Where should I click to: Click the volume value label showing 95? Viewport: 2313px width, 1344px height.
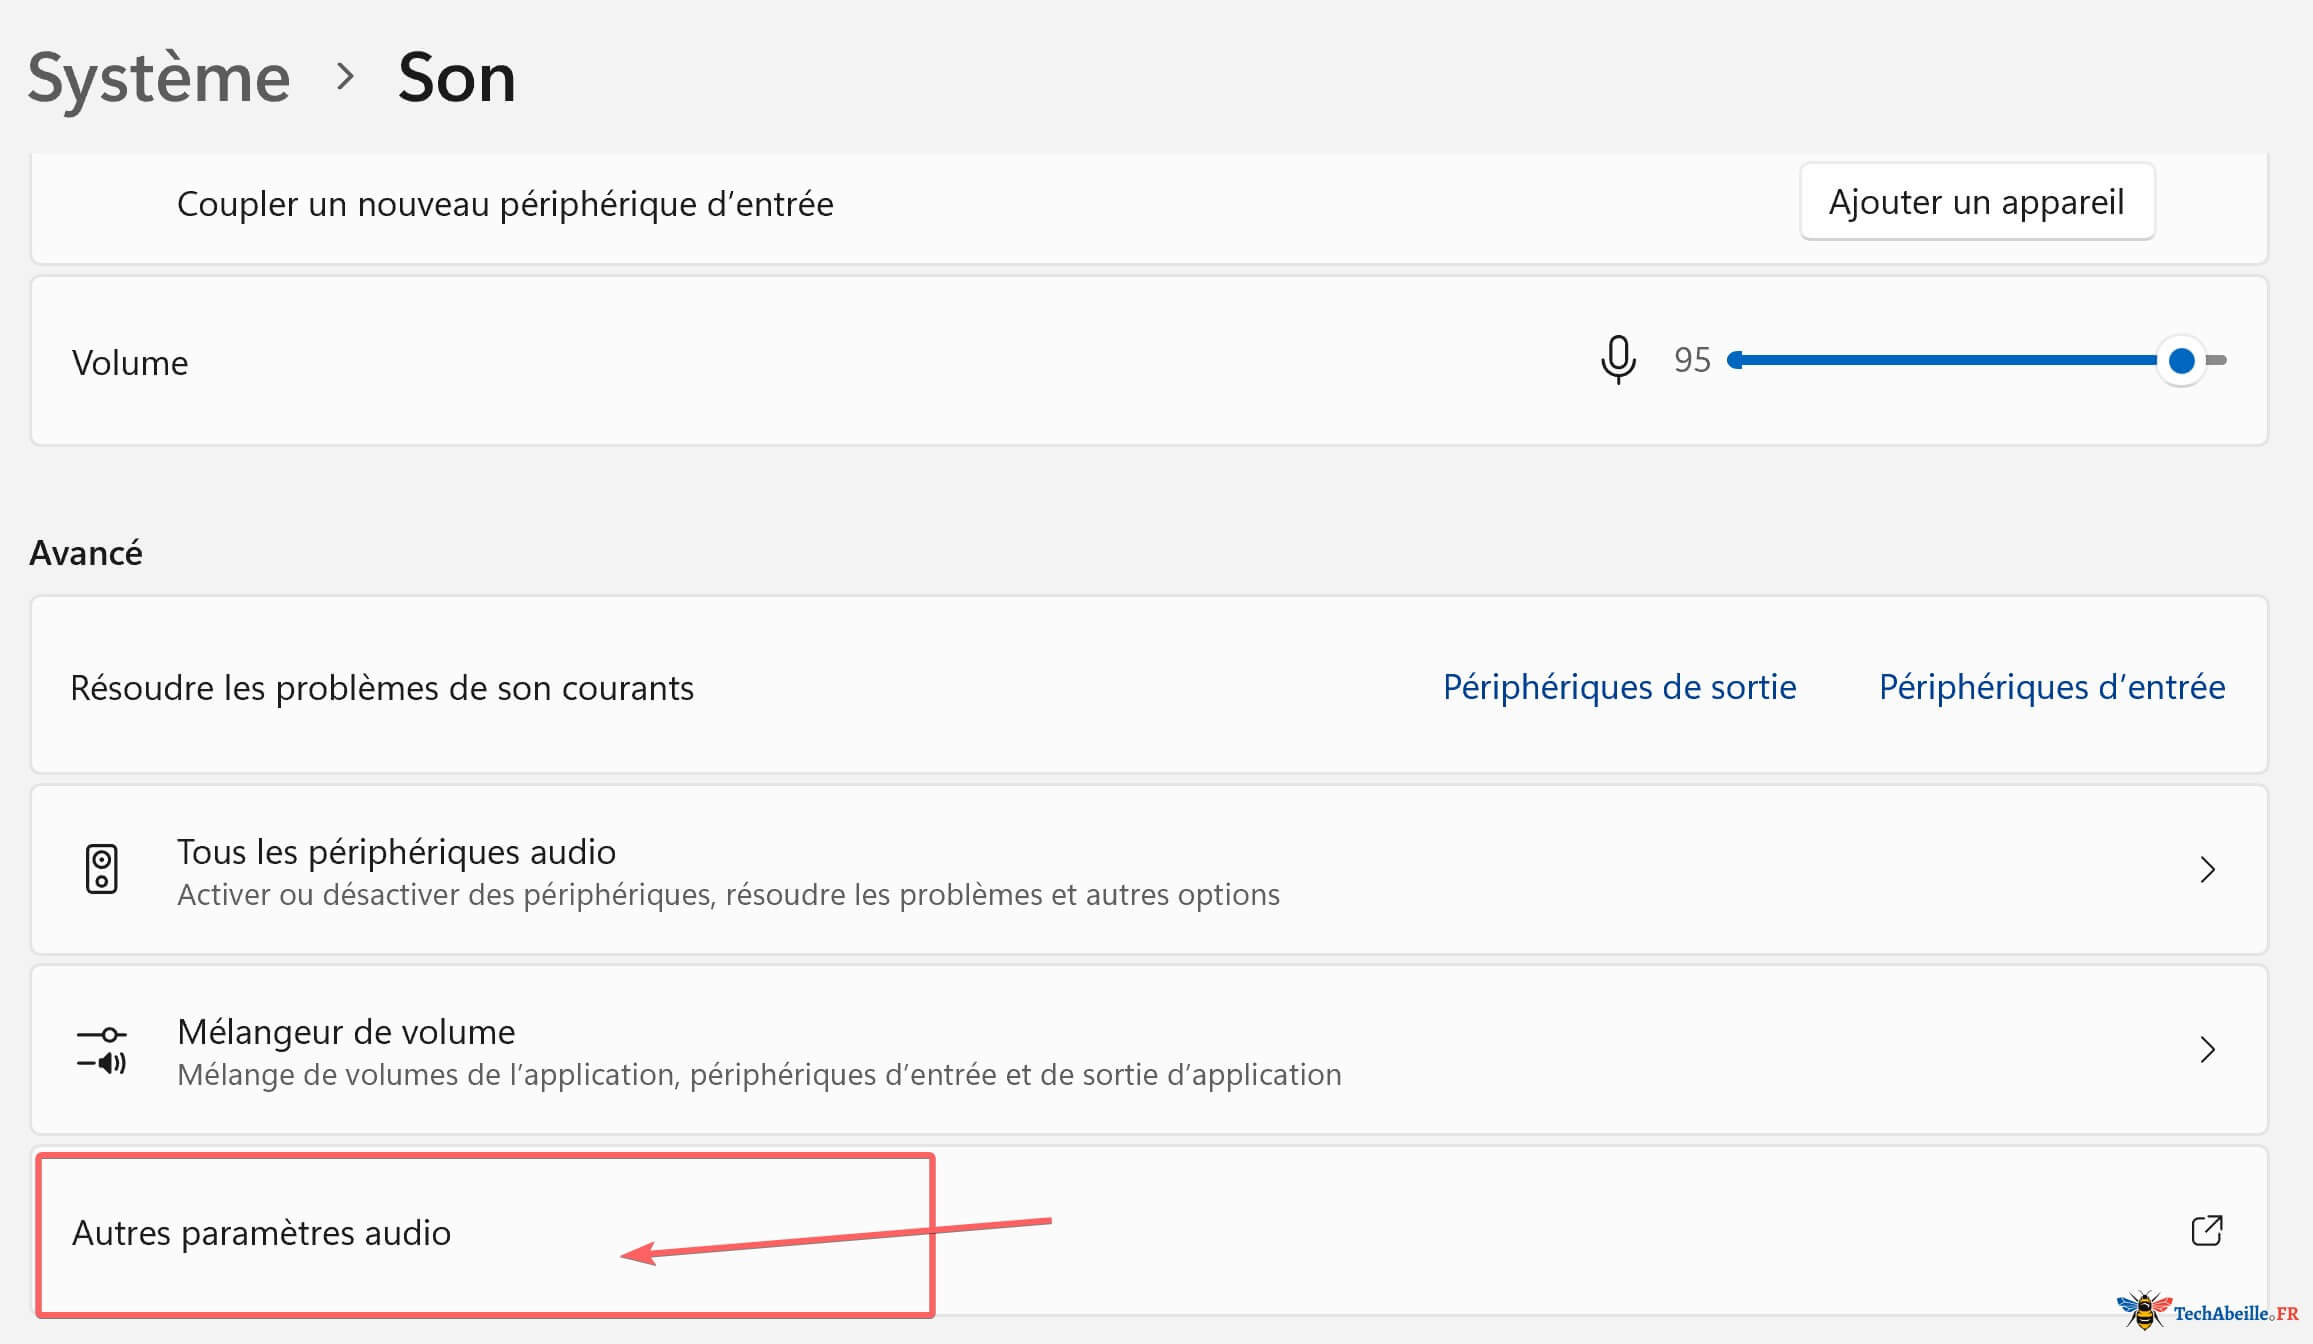(x=1694, y=361)
